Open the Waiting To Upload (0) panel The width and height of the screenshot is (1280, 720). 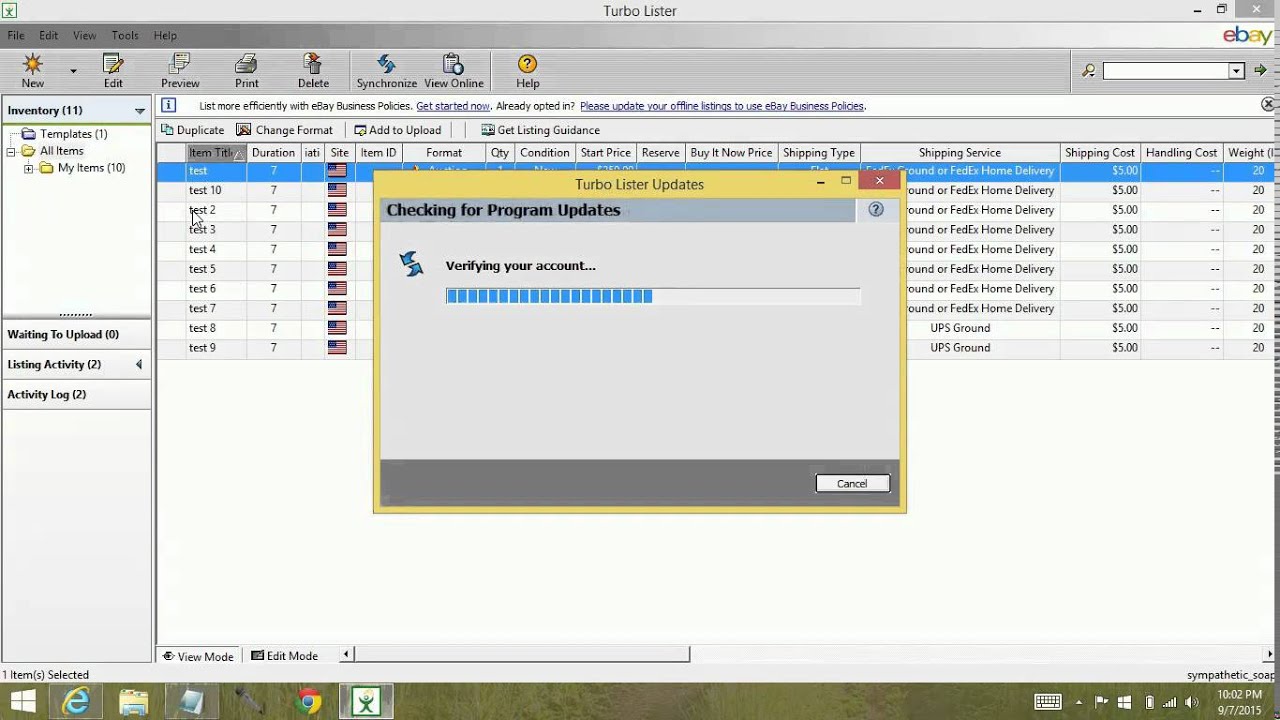click(77, 334)
